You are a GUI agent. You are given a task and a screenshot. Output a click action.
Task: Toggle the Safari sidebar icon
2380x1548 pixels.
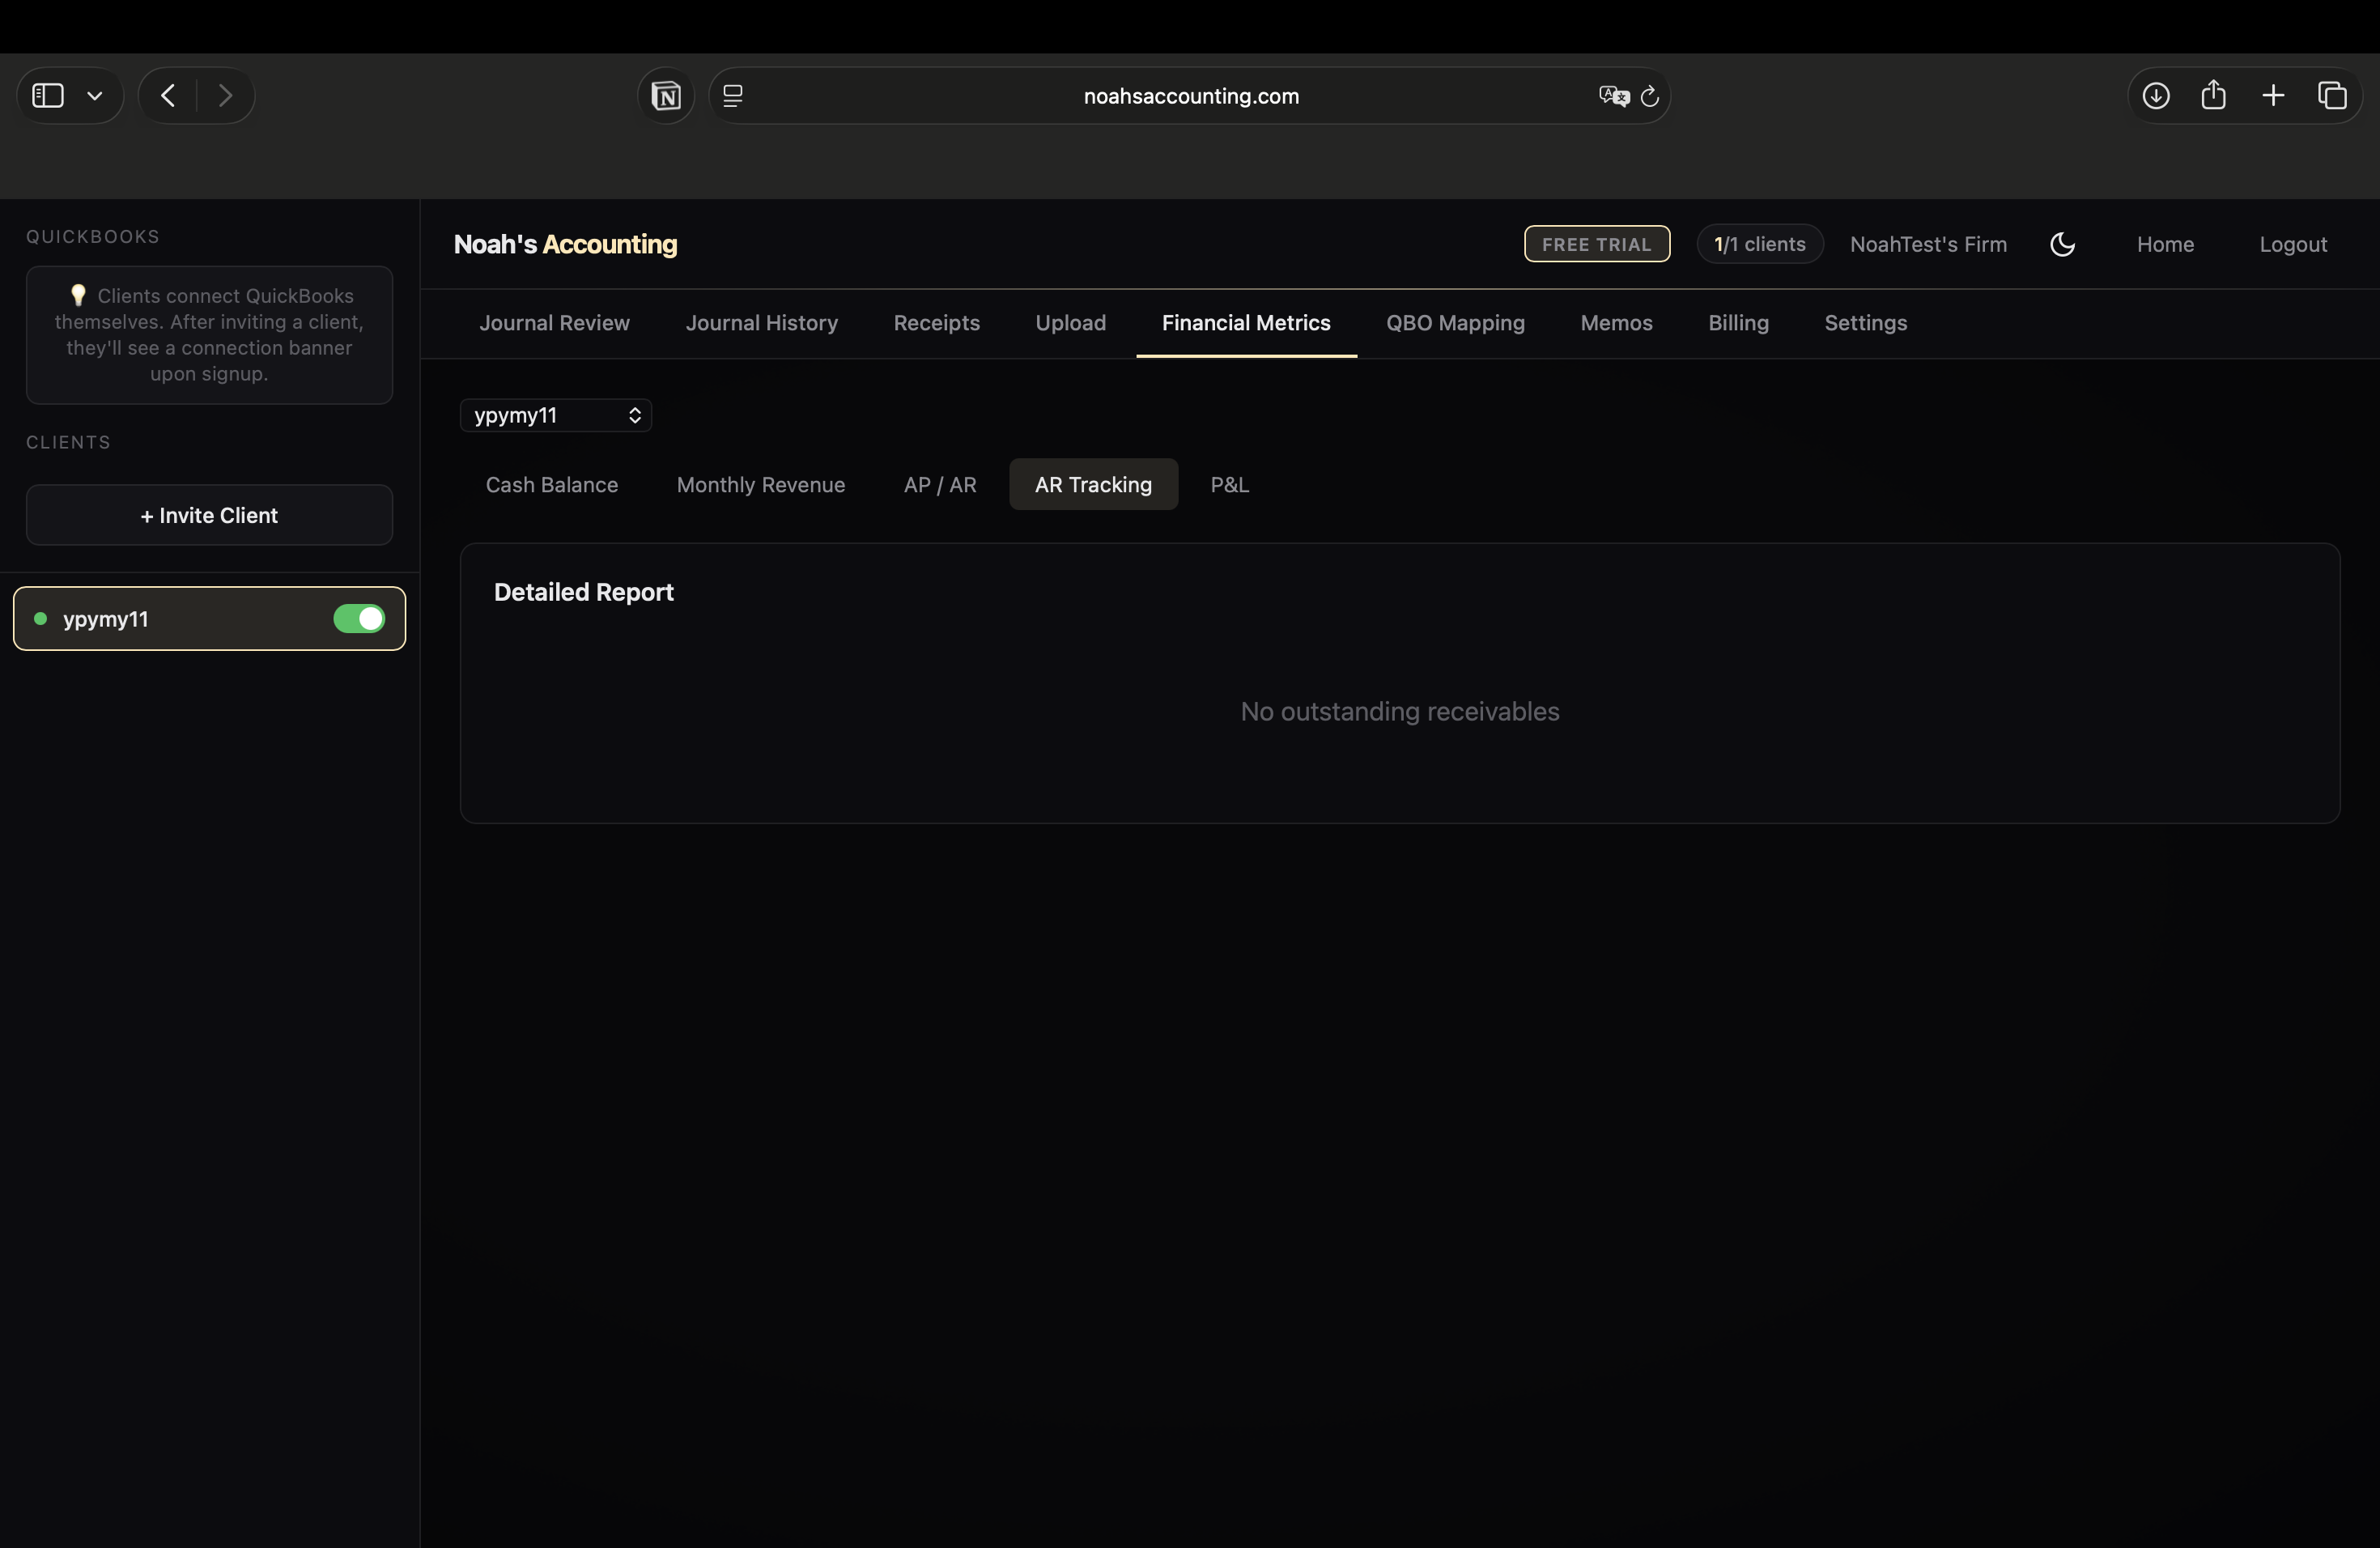click(x=48, y=96)
